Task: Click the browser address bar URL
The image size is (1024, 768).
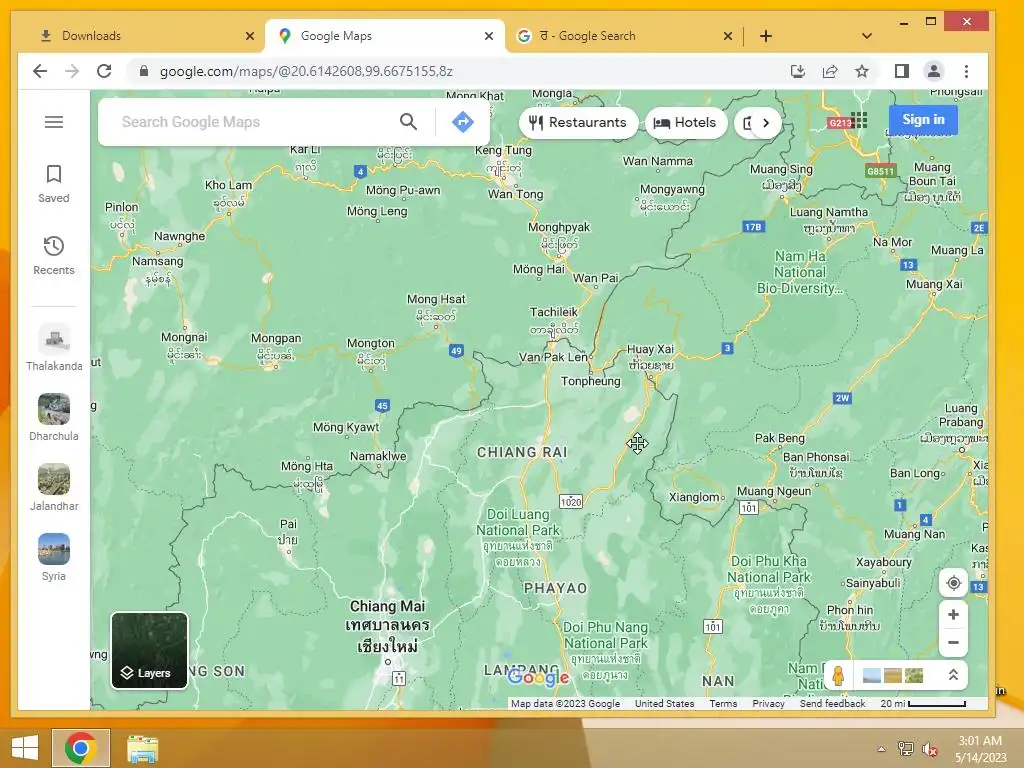Action: (x=306, y=71)
